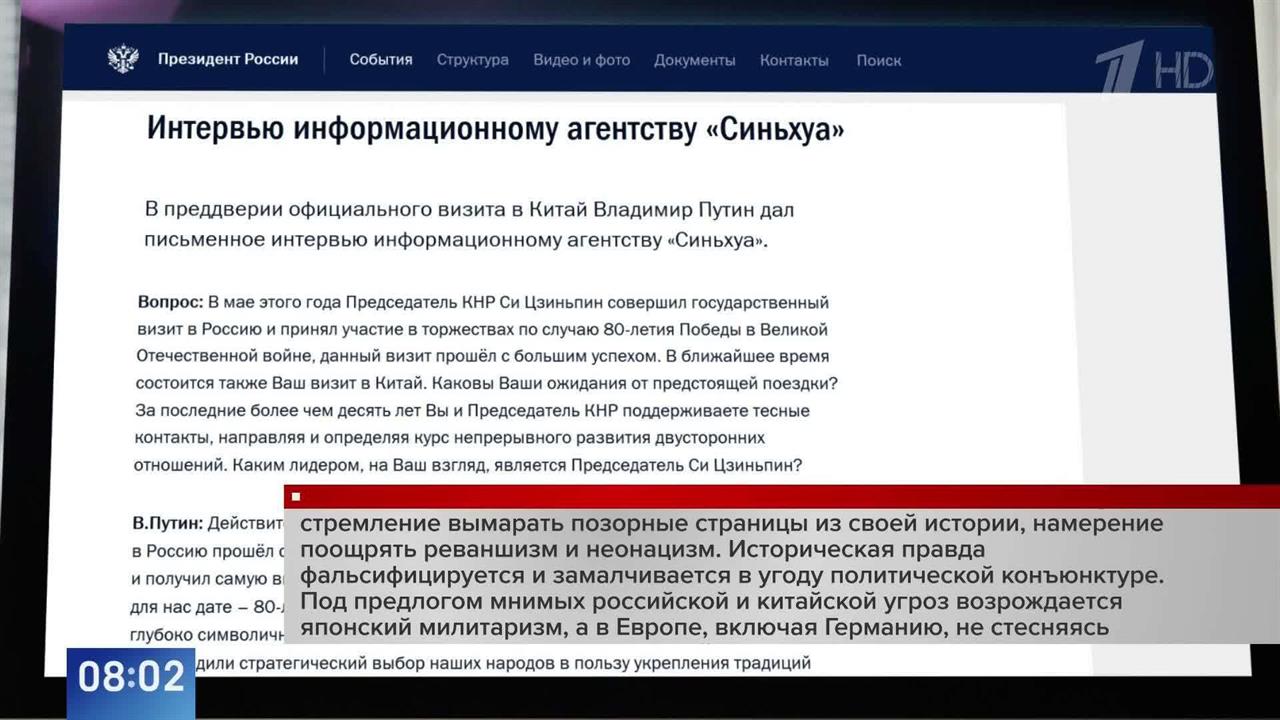Open the Президент России home link
Image resolution: width=1280 pixels, height=720 pixels.
228,59
